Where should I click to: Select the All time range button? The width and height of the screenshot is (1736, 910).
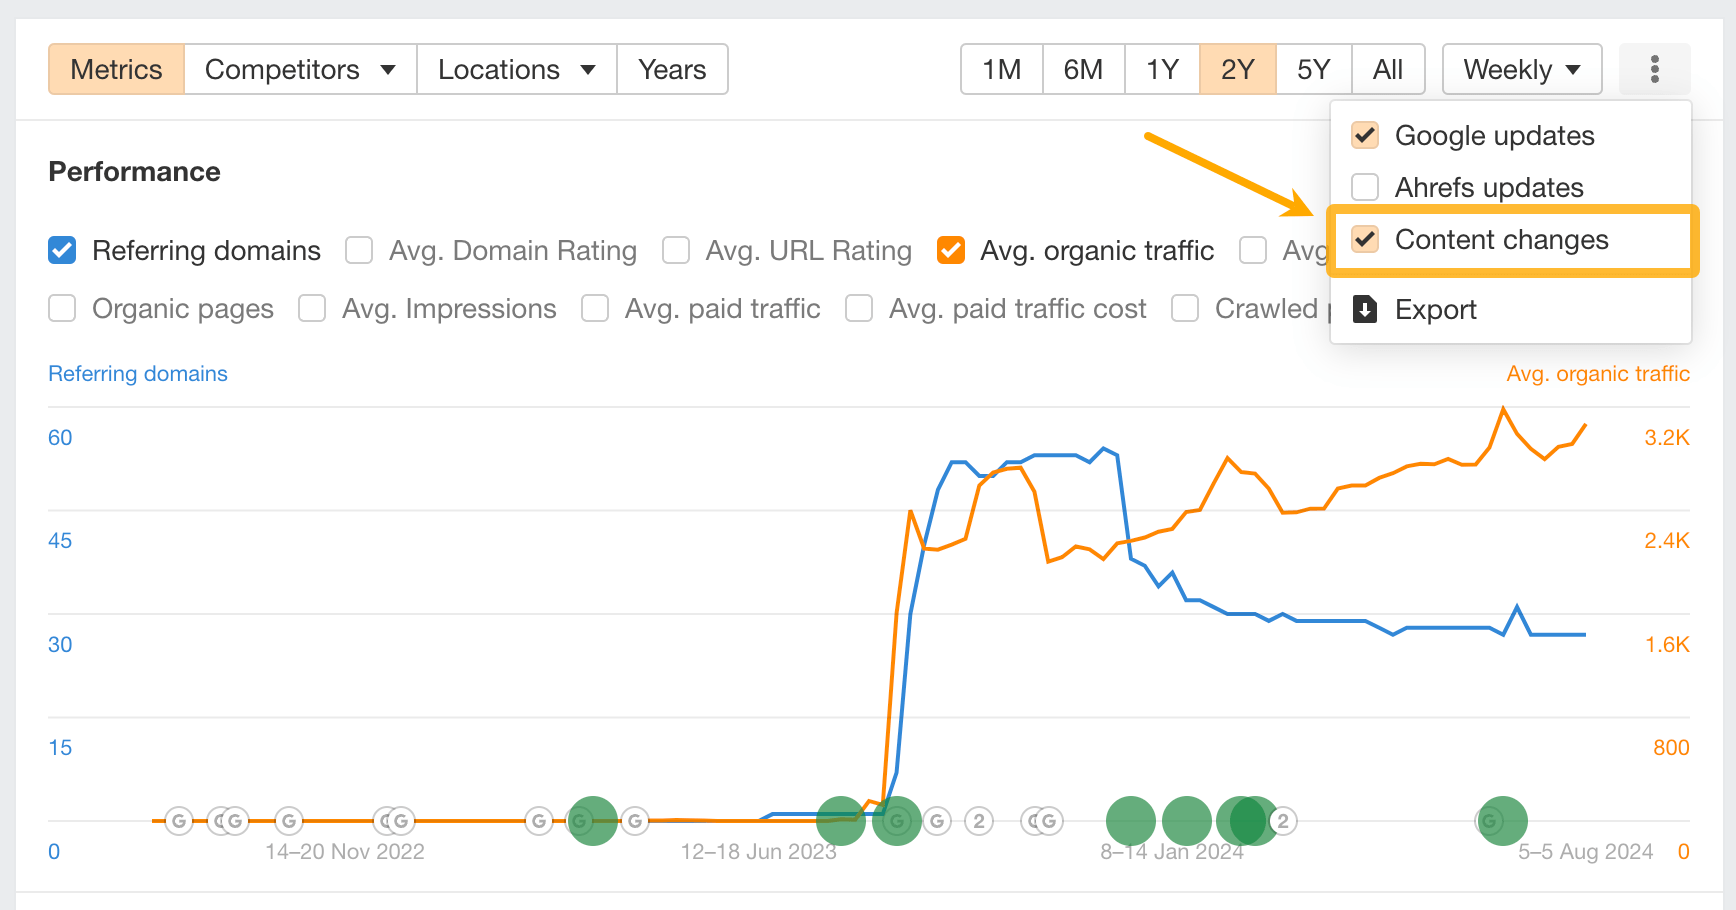pos(1388,69)
